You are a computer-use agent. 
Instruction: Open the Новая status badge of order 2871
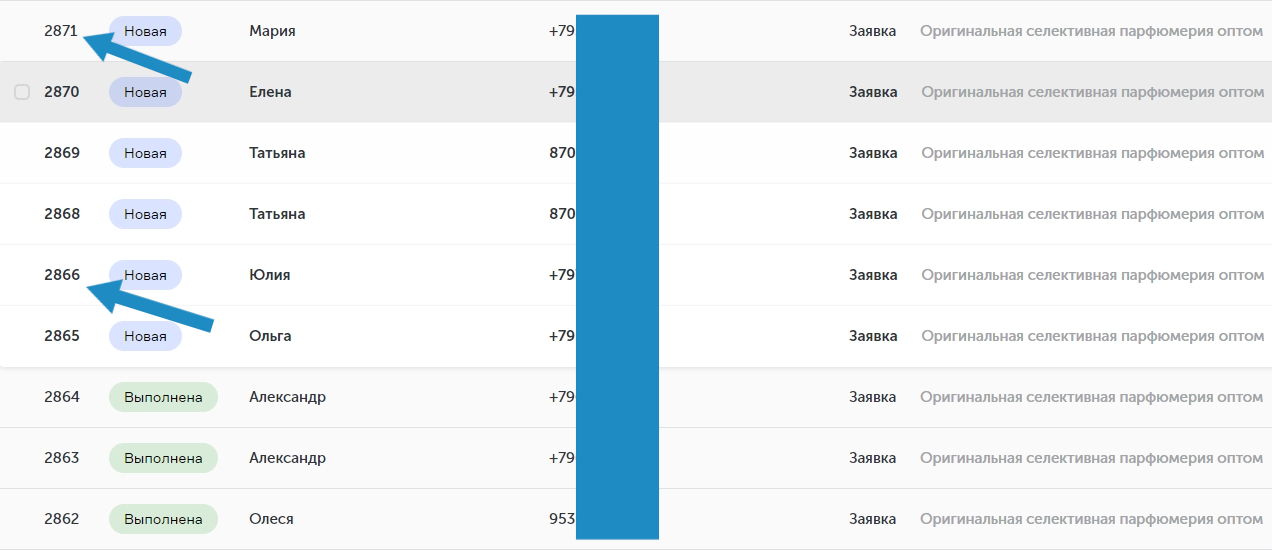coord(145,31)
